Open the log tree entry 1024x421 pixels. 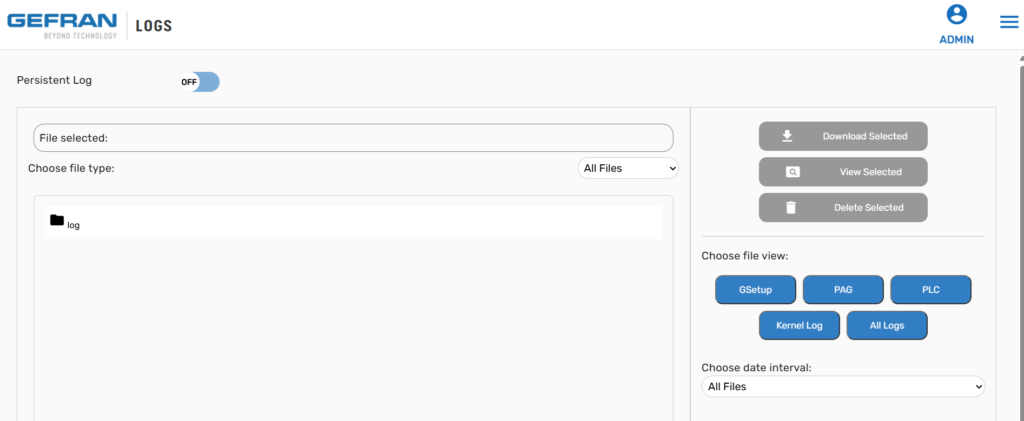point(353,223)
